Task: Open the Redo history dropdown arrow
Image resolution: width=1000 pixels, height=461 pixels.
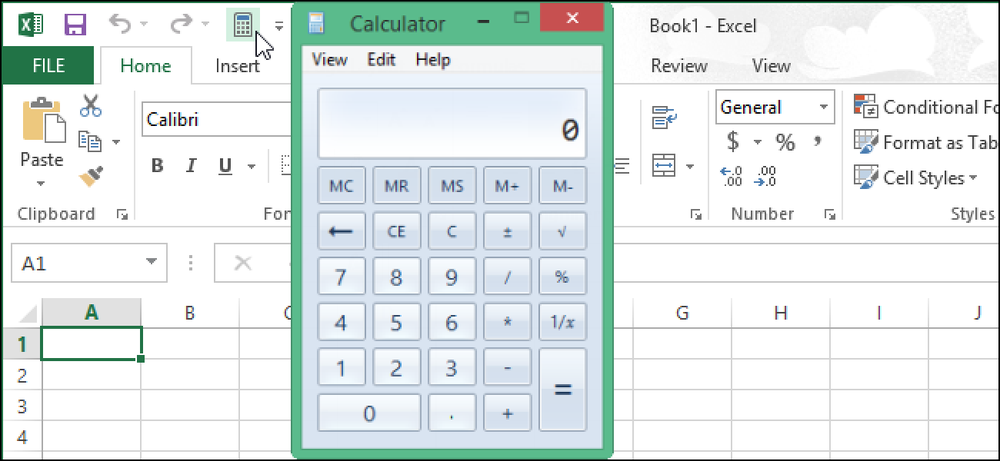Action: tap(205, 25)
